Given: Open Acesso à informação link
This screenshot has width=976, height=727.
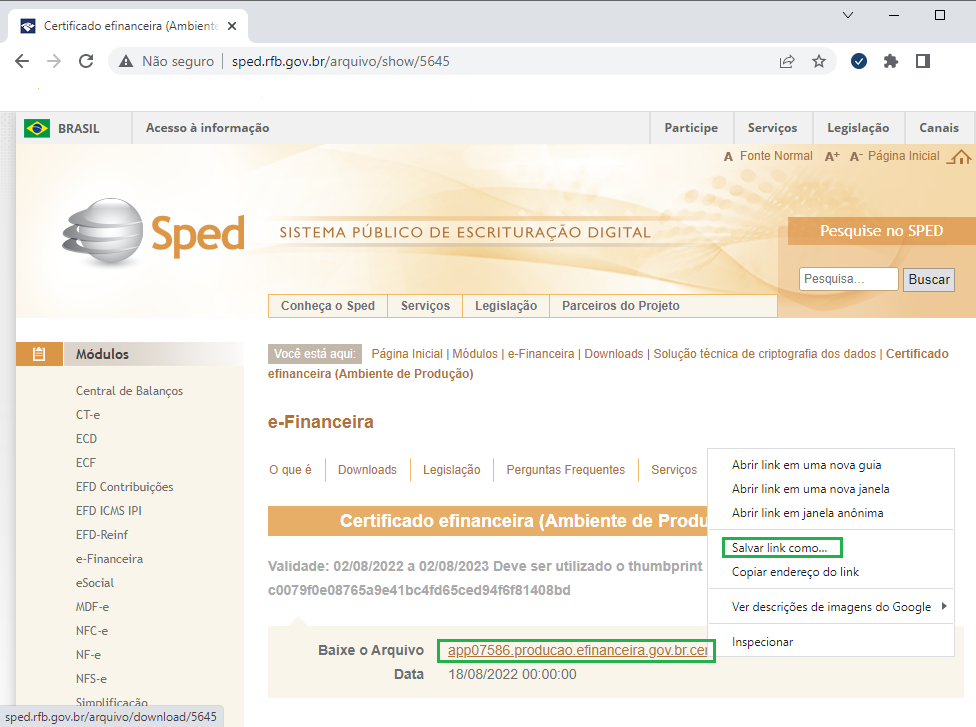Looking at the screenshot, I should (x=207, y=128).
